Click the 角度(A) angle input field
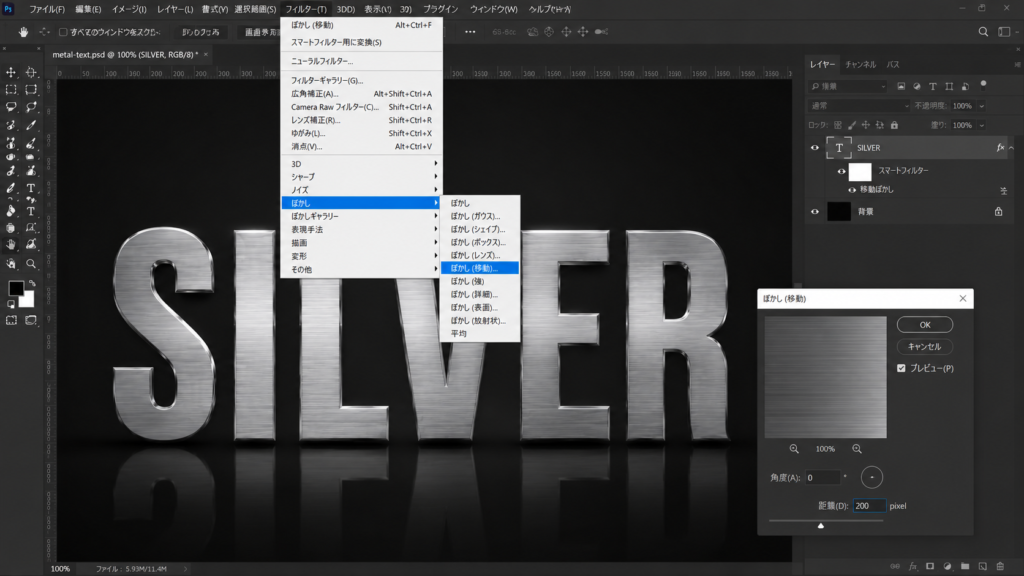Screen dimensions: 1024x576 click(x=822, y=477)
